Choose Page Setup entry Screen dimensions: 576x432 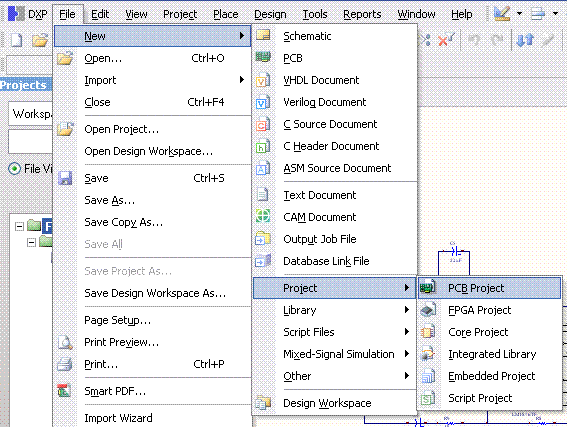click(x=152, y=320)
